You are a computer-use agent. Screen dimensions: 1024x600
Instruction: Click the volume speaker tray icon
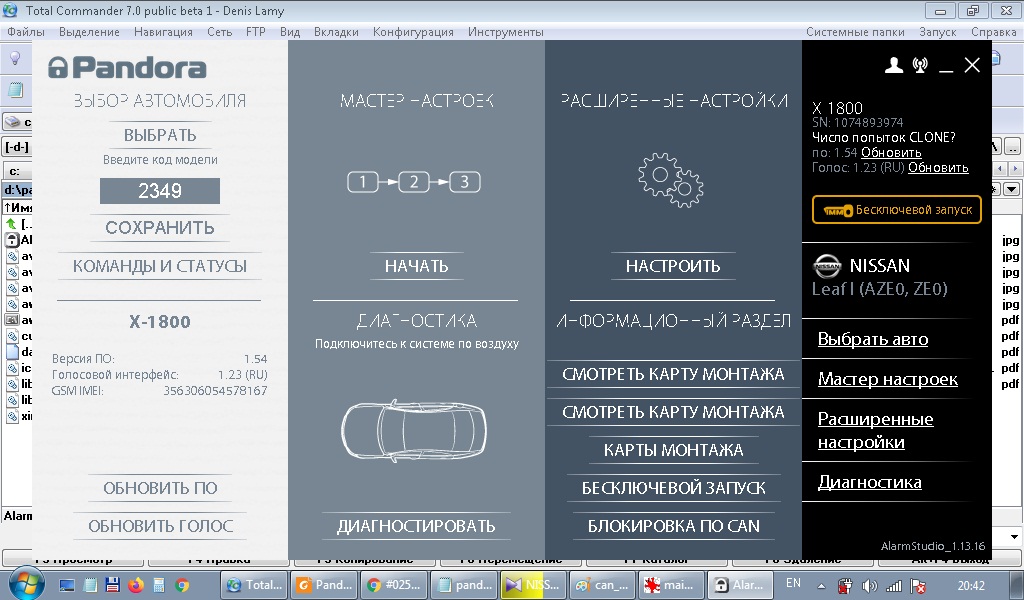[x=869, y=585]
